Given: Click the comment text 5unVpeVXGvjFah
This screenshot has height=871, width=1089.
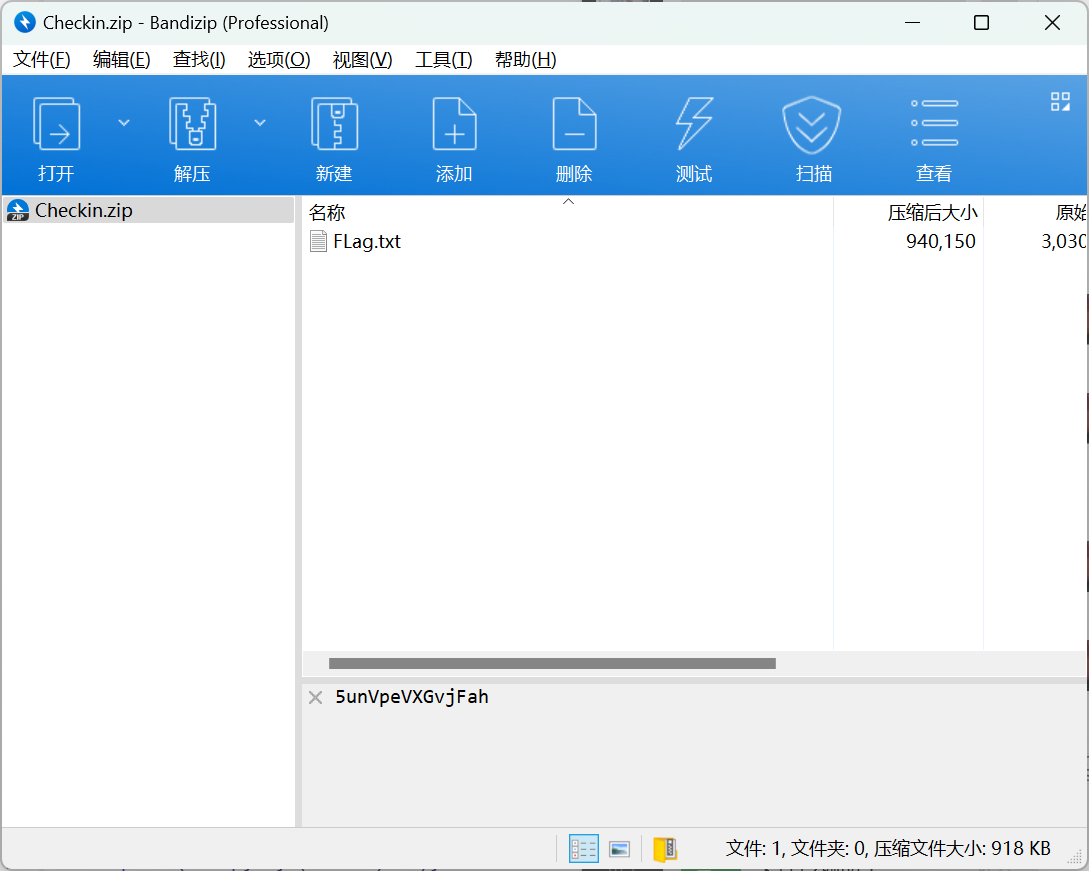Looking at the screenshot, I should click(x=412, y=697).
